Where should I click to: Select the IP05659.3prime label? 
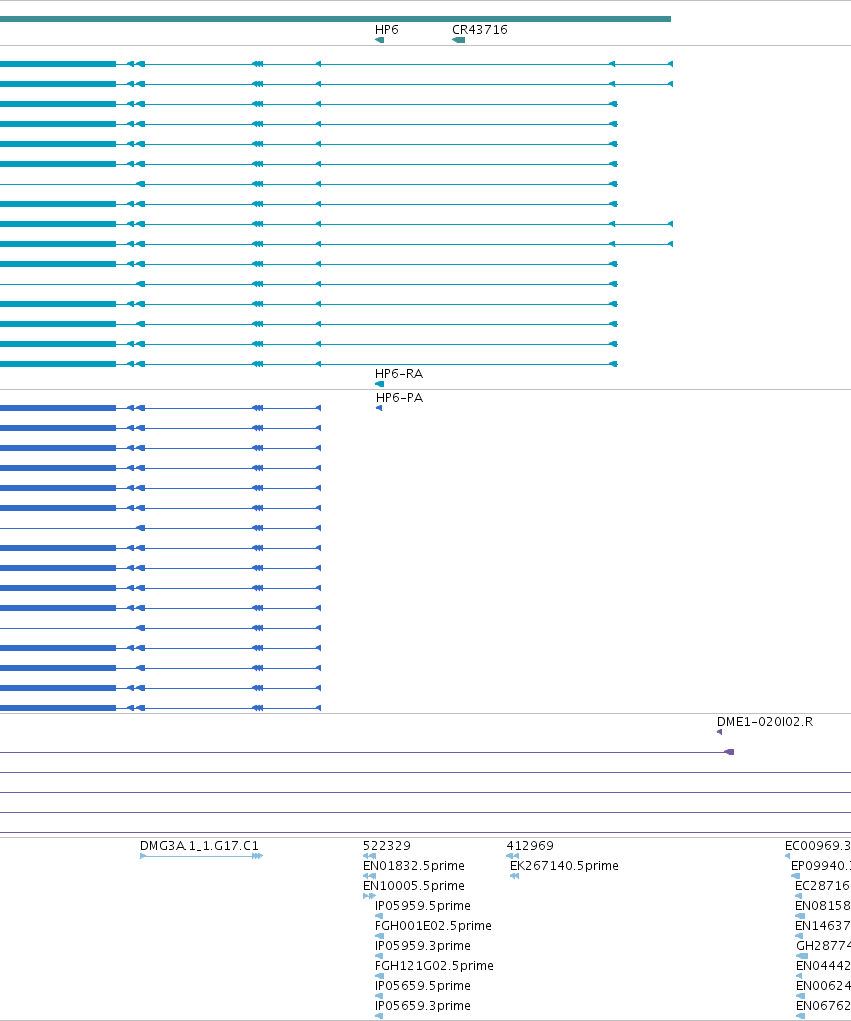coord(423,1006)
